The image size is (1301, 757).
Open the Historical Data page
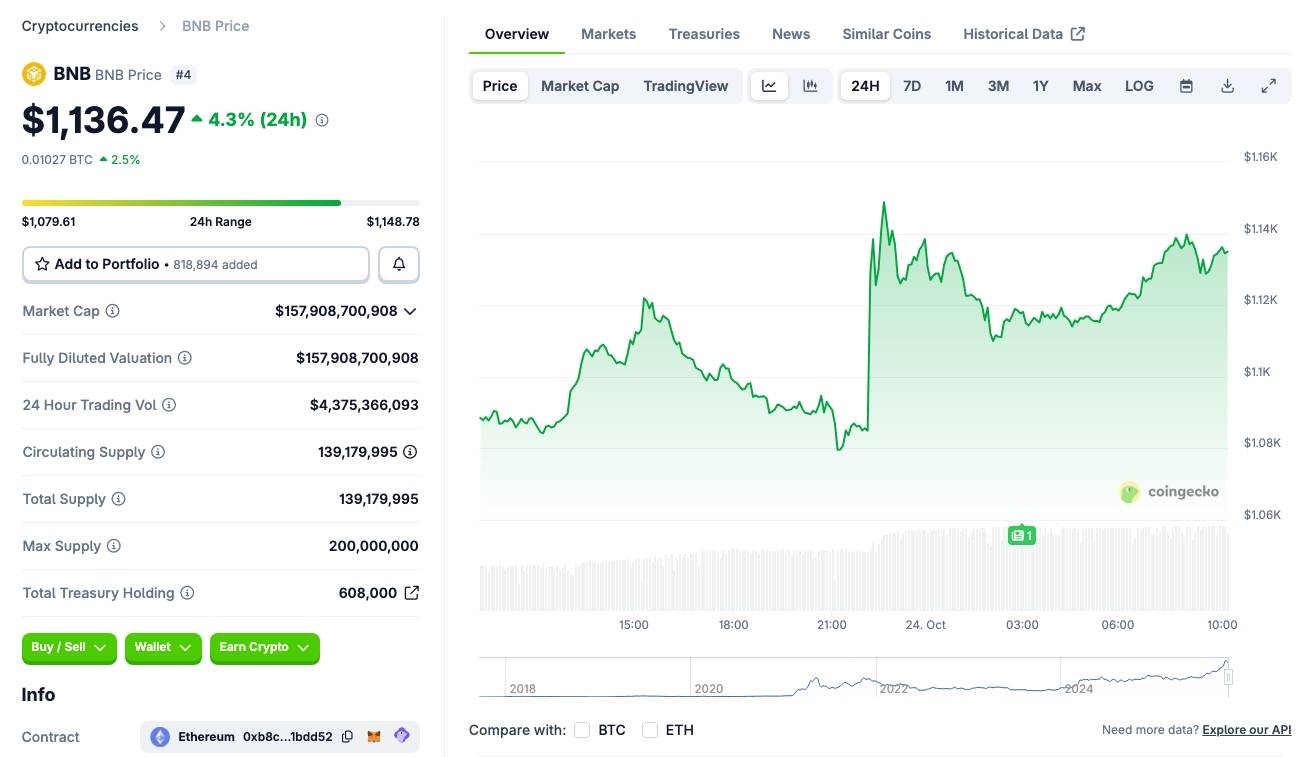coord(1013,33)
